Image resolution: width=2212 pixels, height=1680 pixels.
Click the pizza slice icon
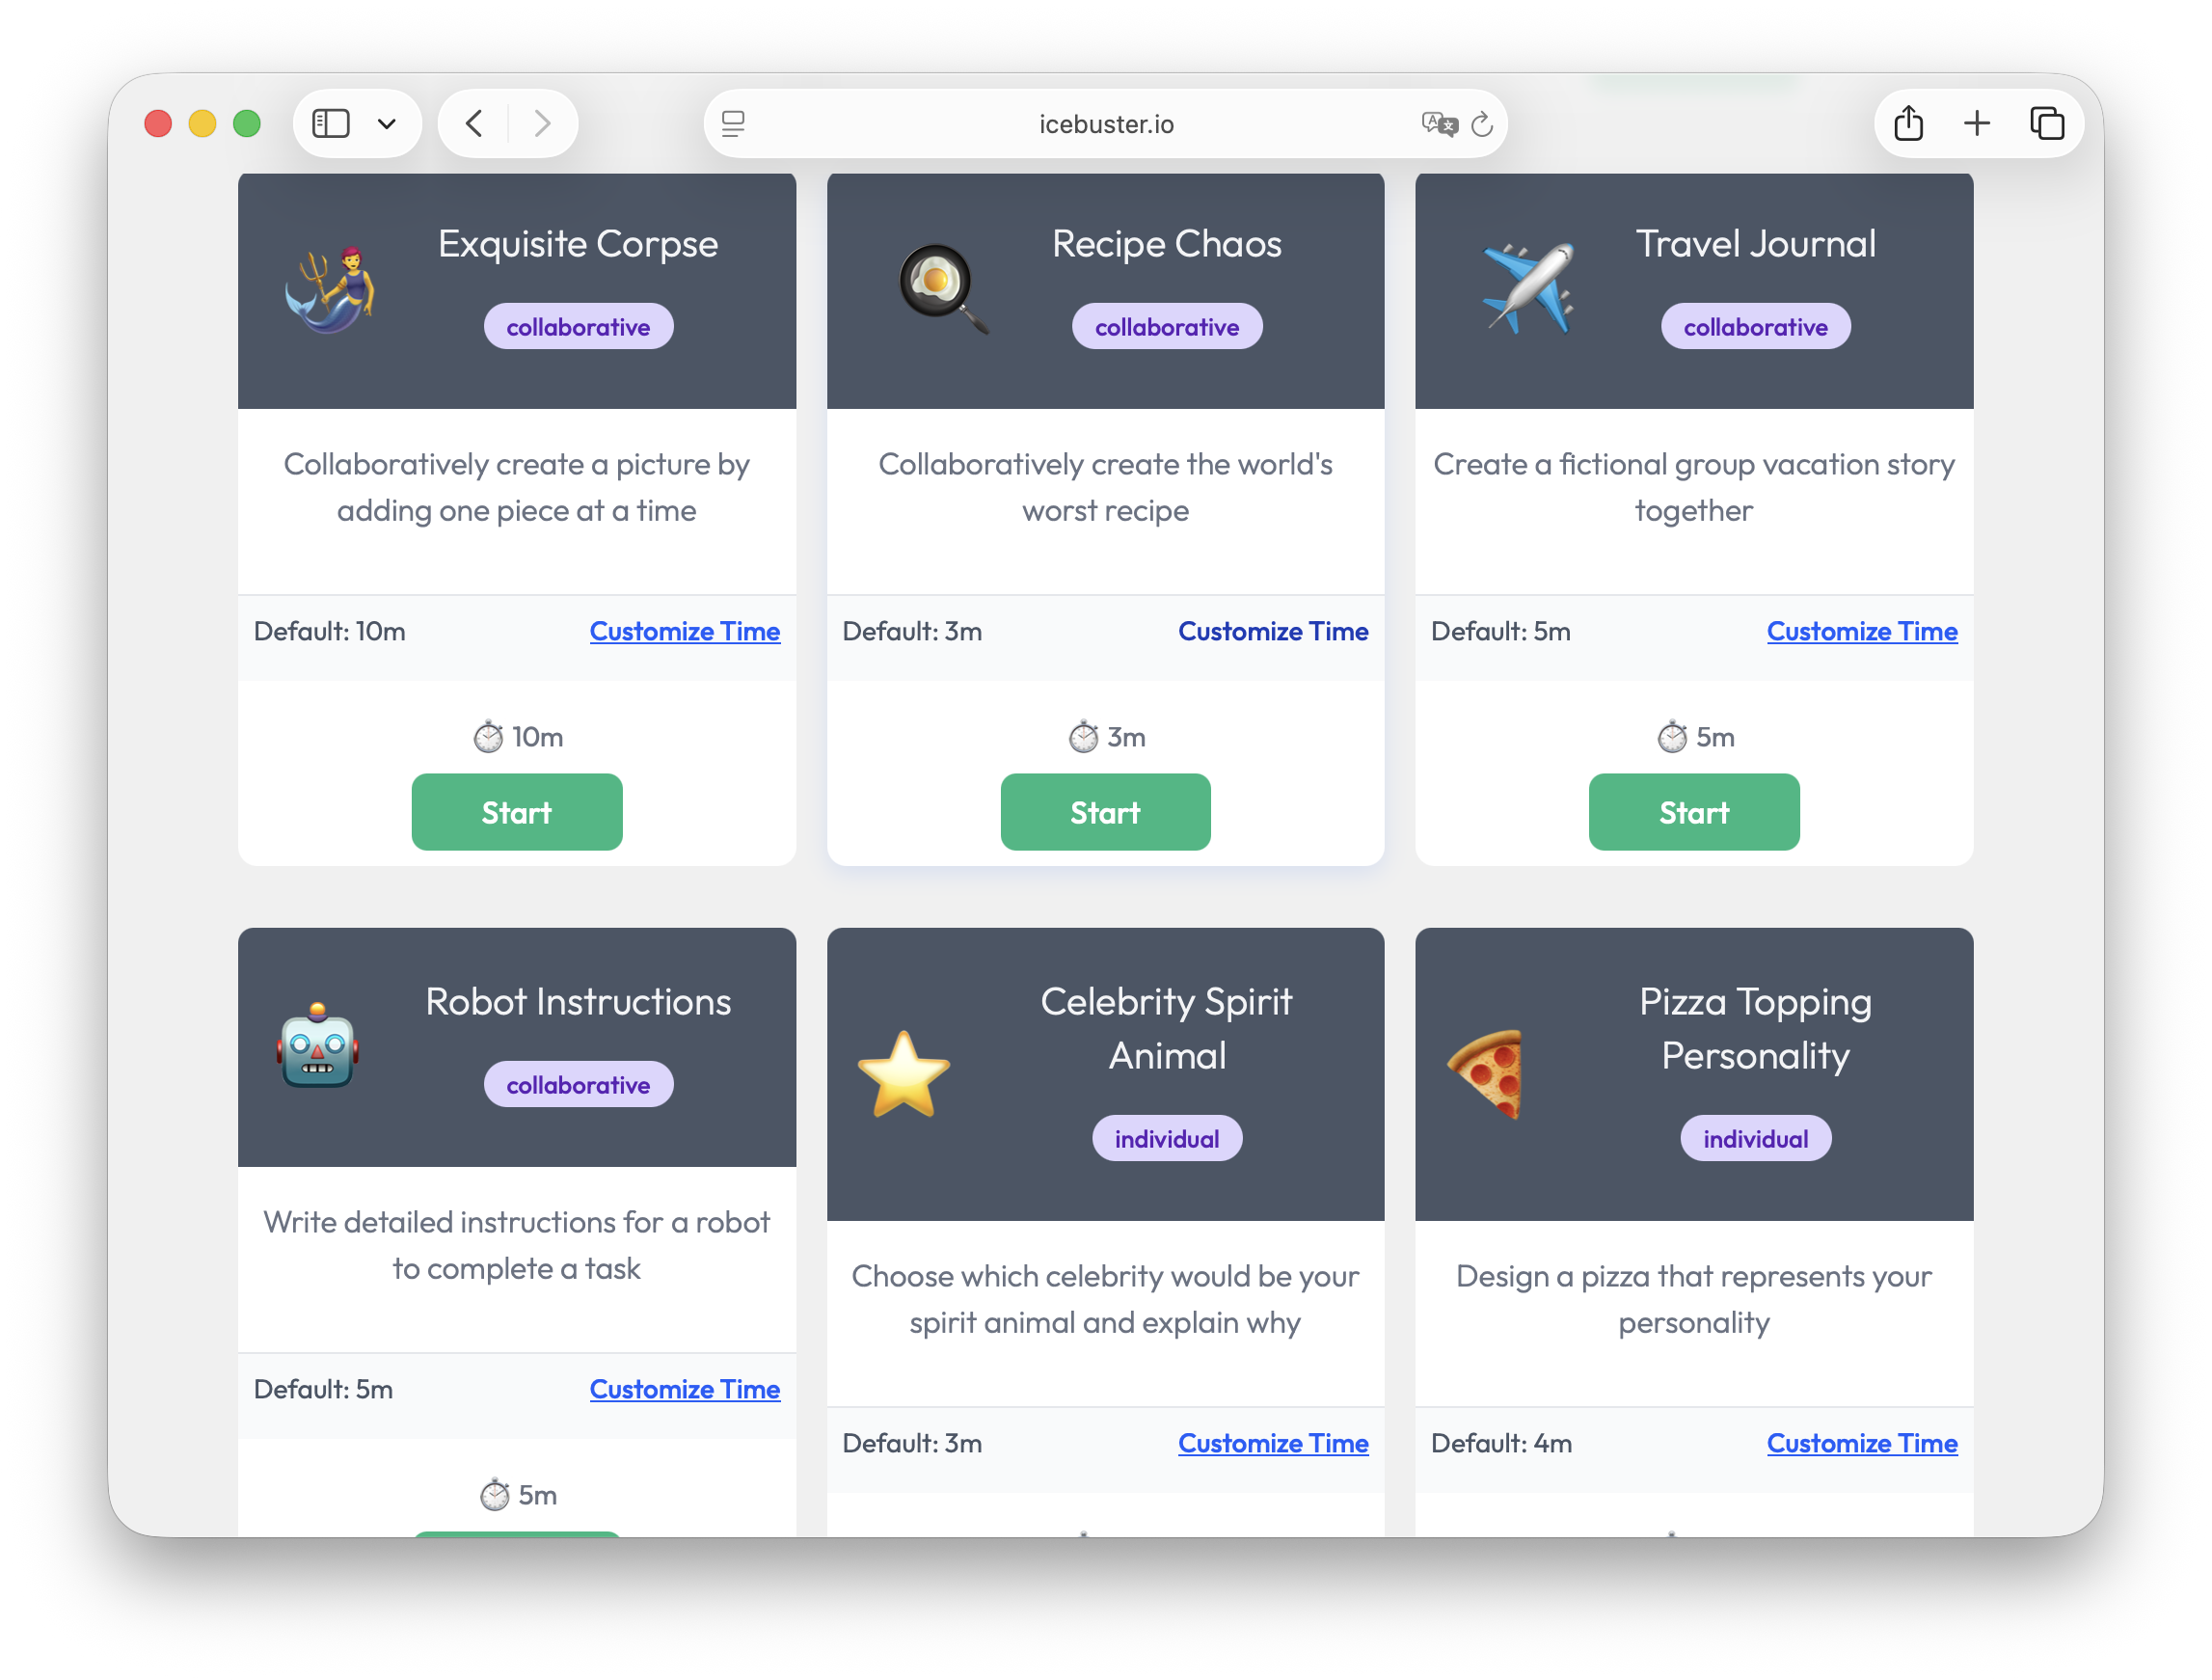[x=1487, y=1075]
